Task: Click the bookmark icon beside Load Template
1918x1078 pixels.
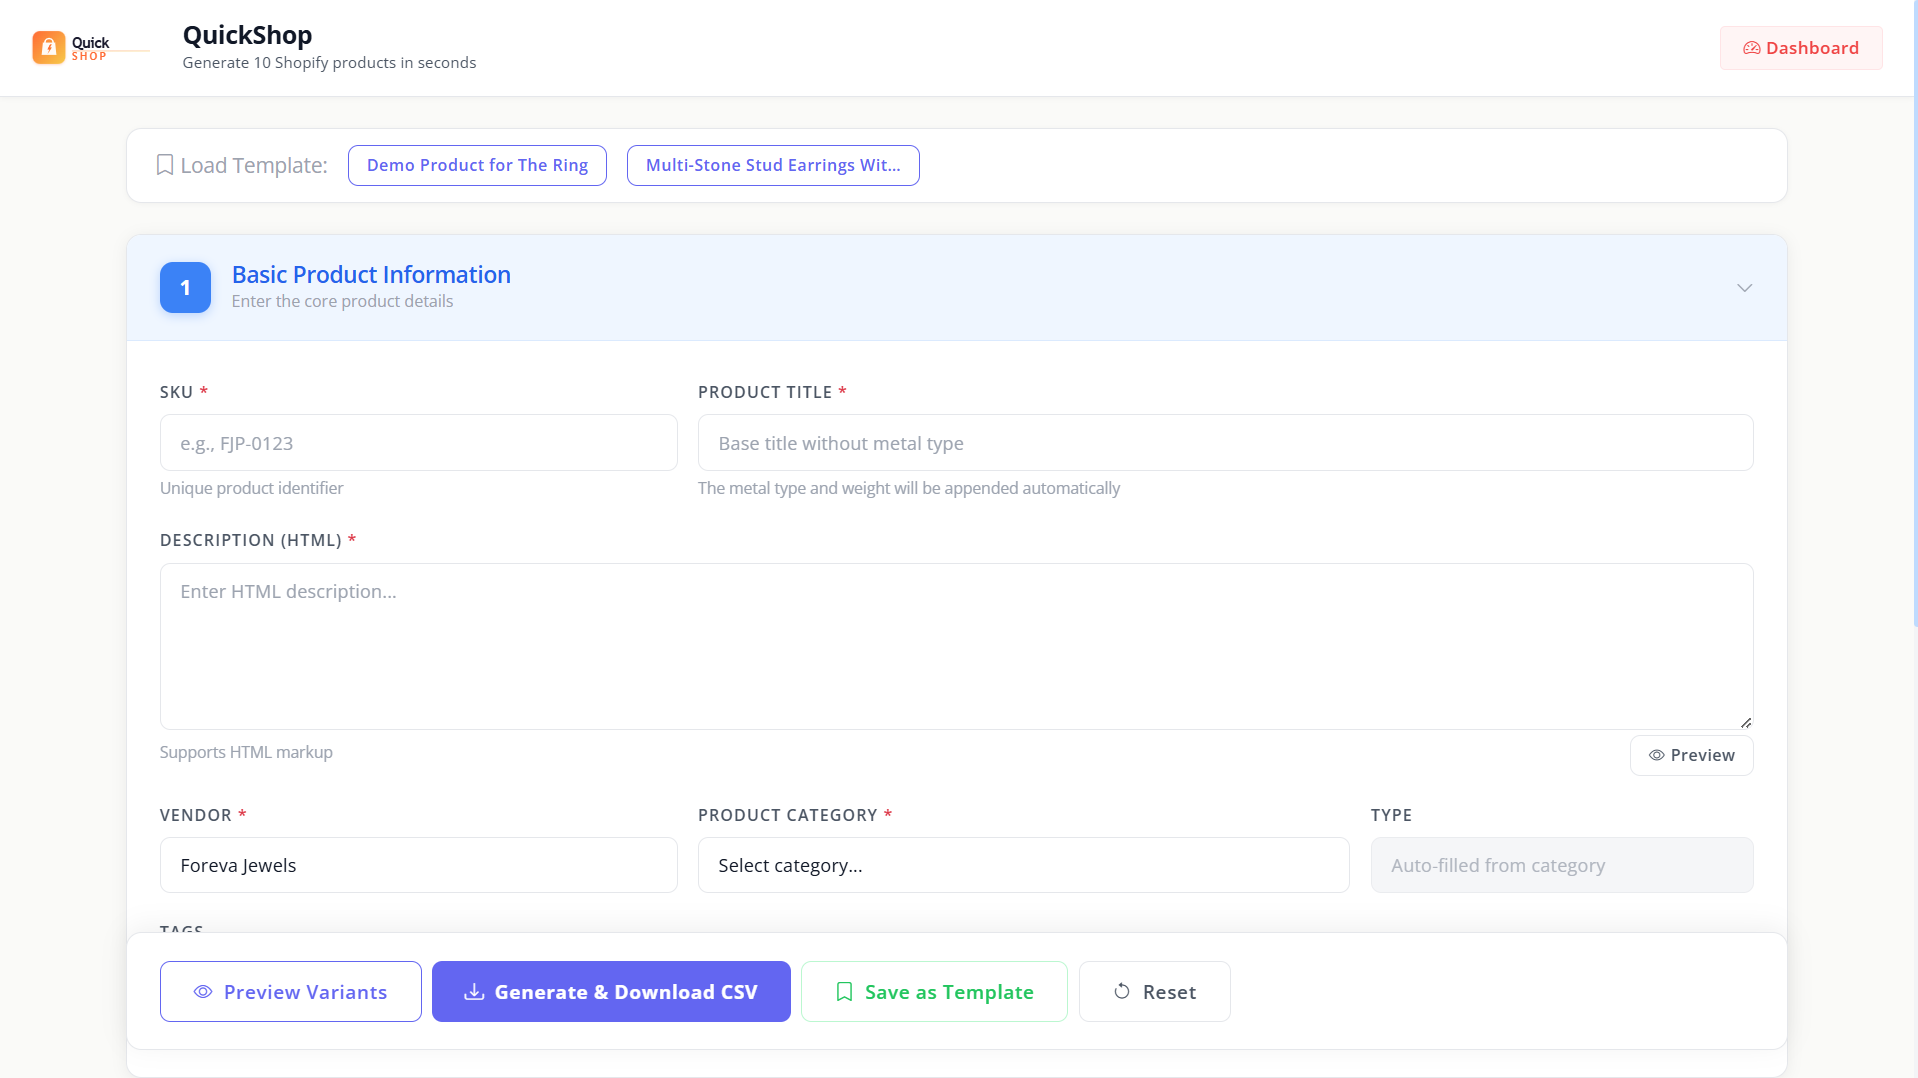Action: (x=164, y=164)
